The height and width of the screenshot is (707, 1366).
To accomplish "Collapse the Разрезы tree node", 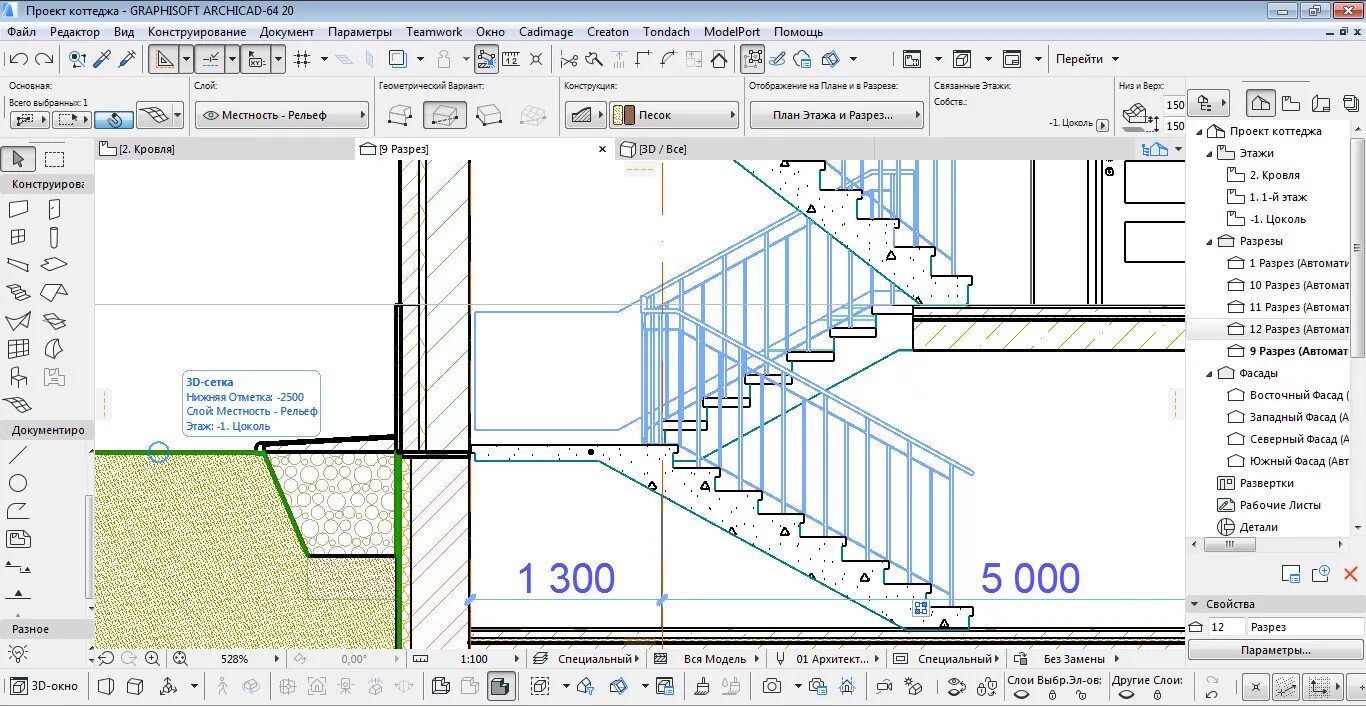I will [x=1209, y=241].
